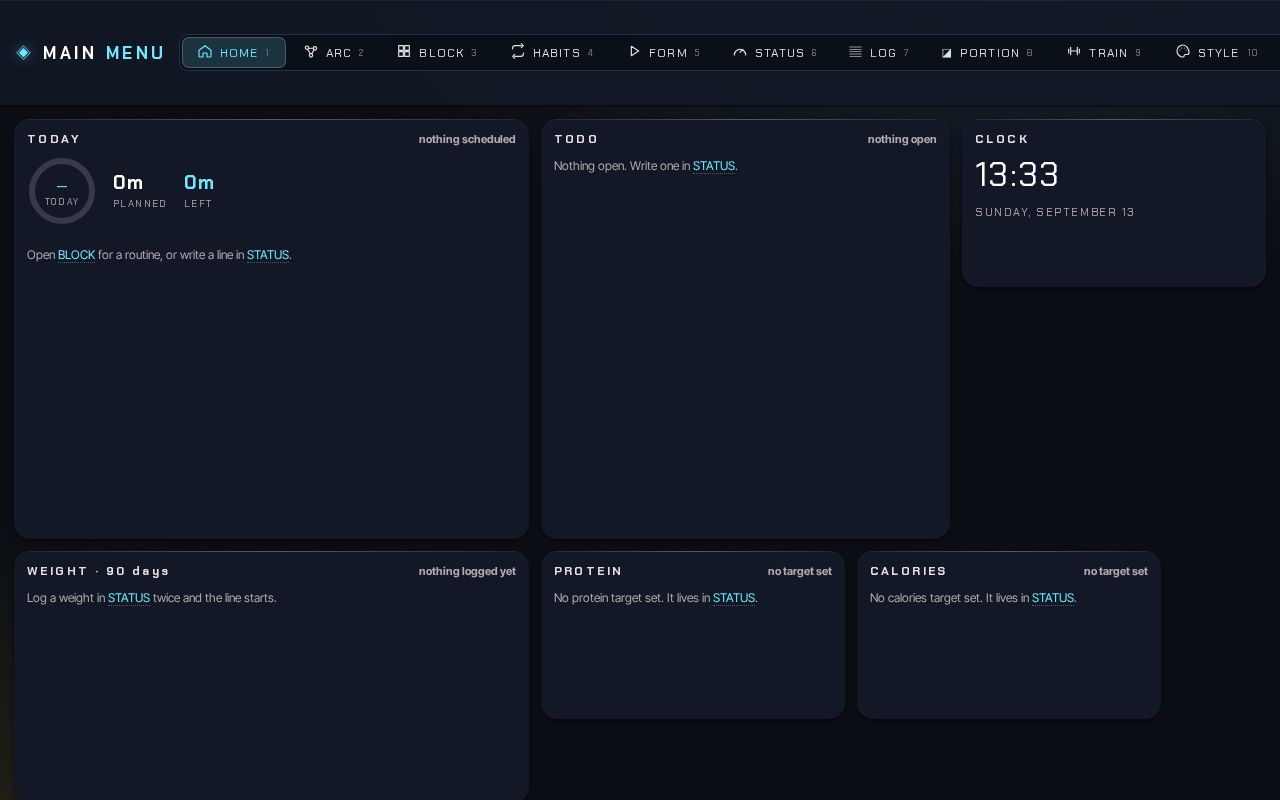Viewport: 1280px width, 800px height.
Task: Click the SUNDAY, SEPTEMBER 13 date
Action: pos(1055,212)
